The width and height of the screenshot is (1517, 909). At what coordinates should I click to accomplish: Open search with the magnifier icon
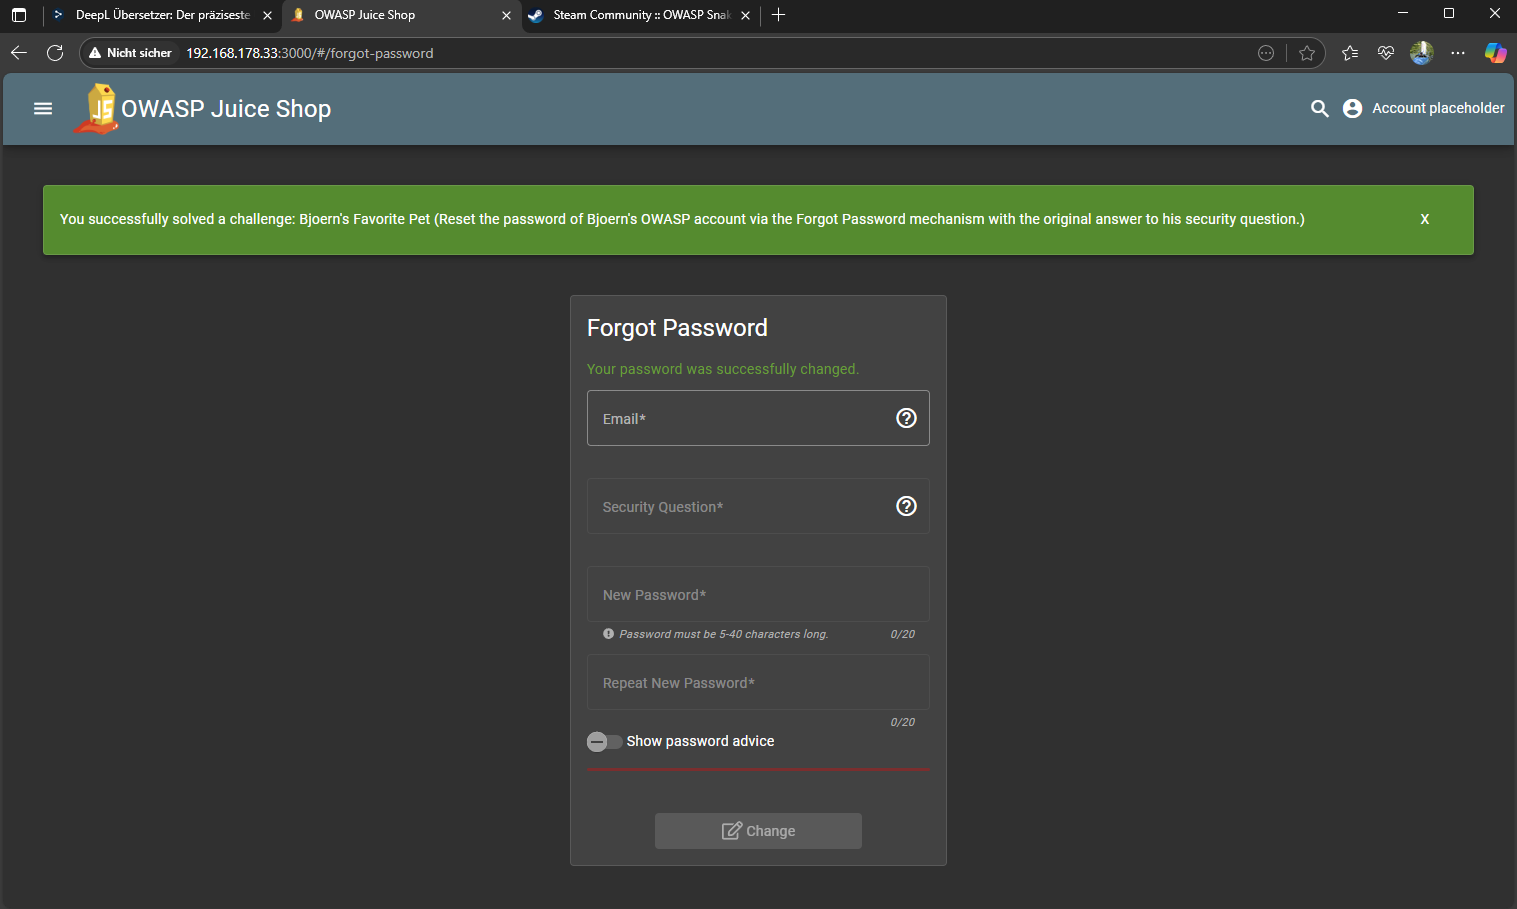1319,108
